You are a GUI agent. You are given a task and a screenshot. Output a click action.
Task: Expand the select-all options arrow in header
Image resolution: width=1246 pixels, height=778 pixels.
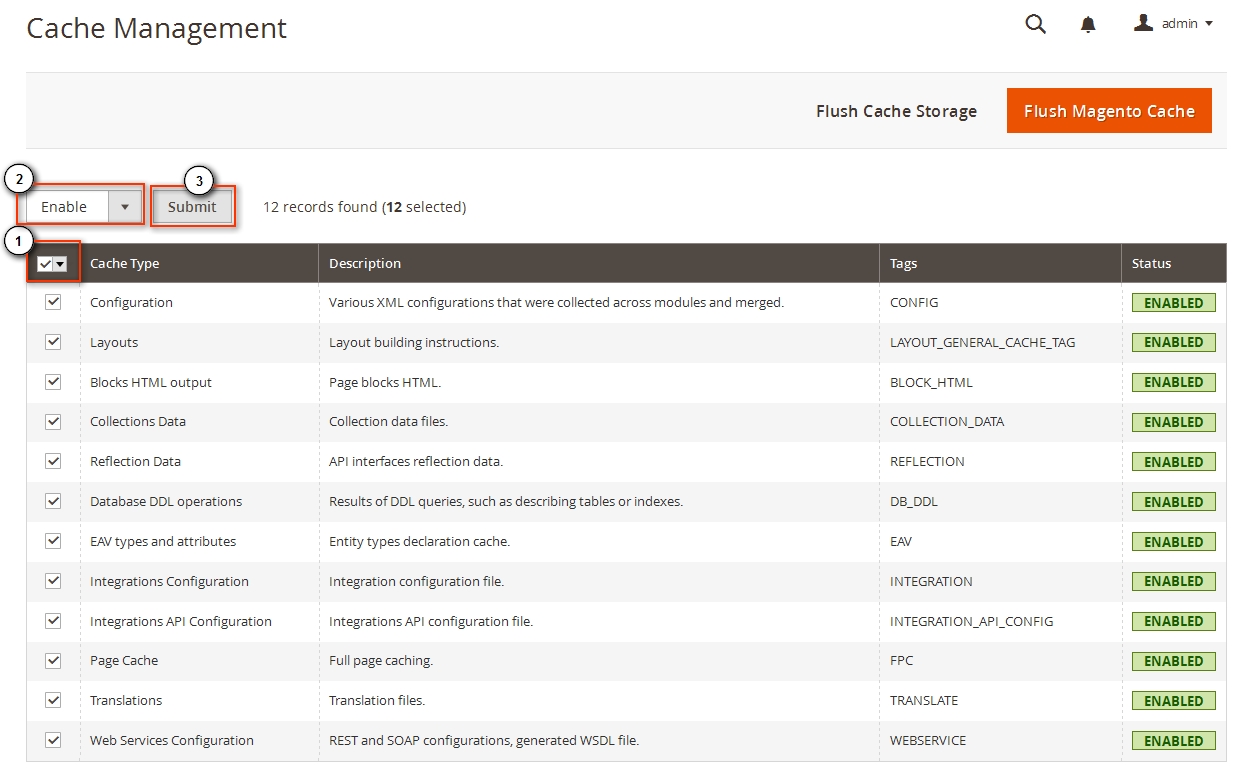(61, 264)
